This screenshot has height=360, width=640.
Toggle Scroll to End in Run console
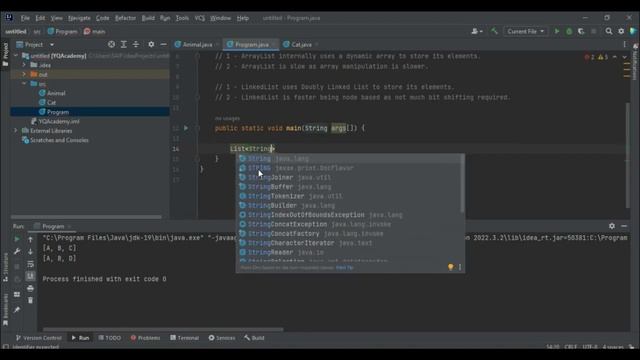click(30, 276)
